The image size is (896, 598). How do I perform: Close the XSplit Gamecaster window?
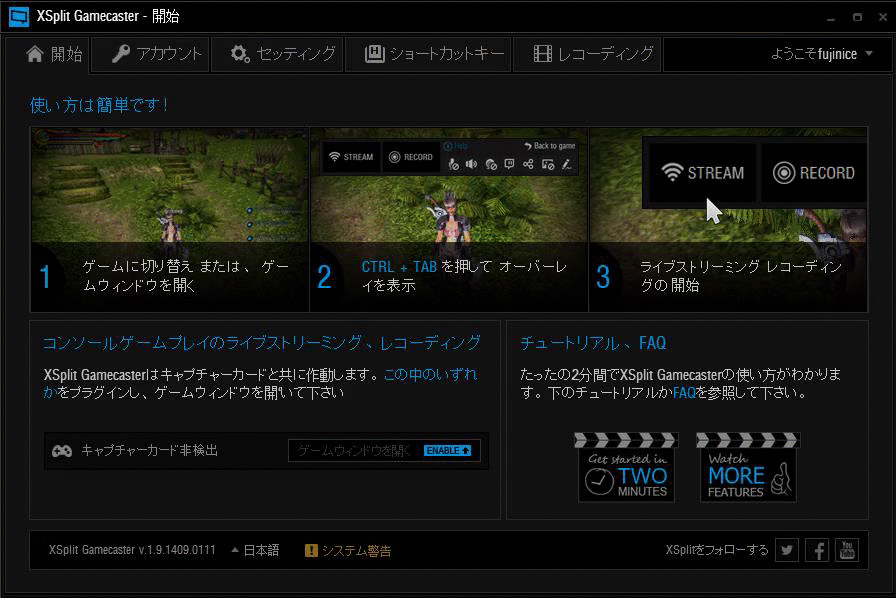point(883,18)
